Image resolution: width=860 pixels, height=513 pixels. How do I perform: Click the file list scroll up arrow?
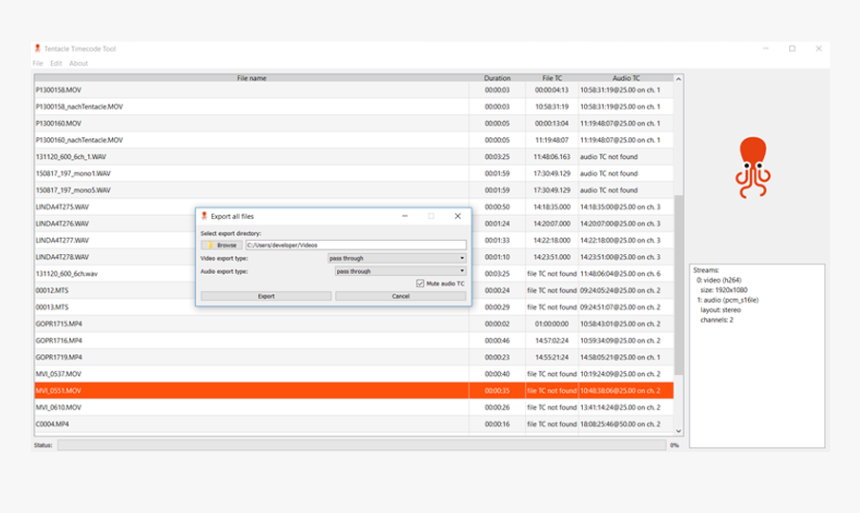[x=678, y=79]
